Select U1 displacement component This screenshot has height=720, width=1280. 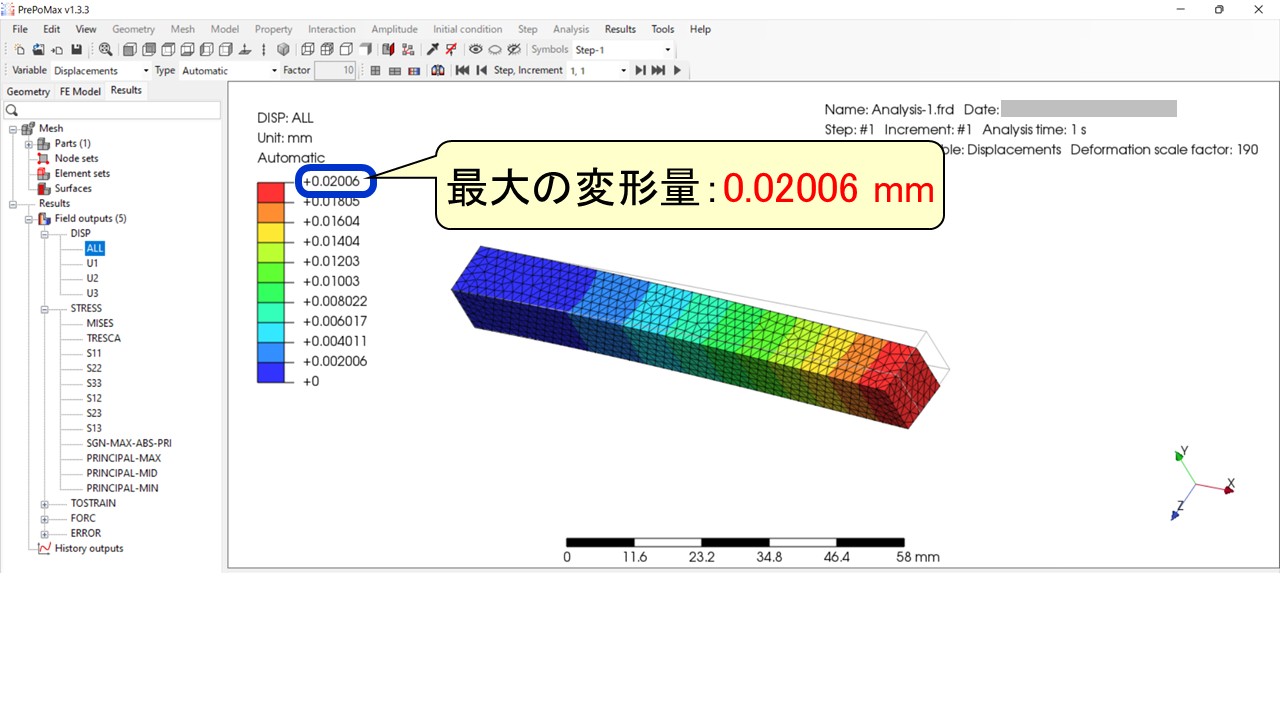pyautogui.click(x=92, y=263)
